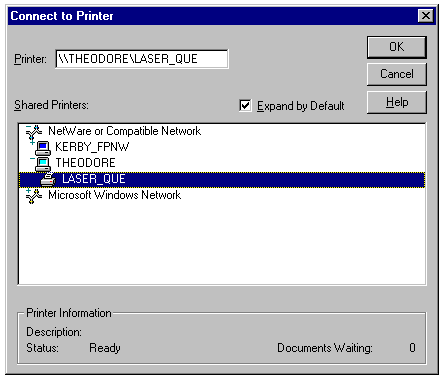444x380 pixels.
Task: Click the LASER_QUE printer icon
Action: pos(49,180)
